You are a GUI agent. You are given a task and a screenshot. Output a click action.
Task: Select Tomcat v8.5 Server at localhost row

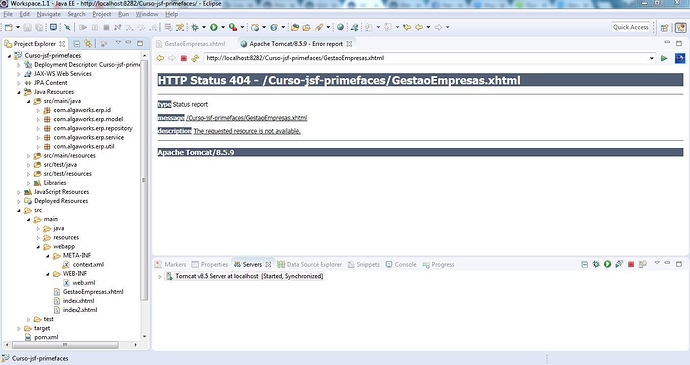click(245, 277)
